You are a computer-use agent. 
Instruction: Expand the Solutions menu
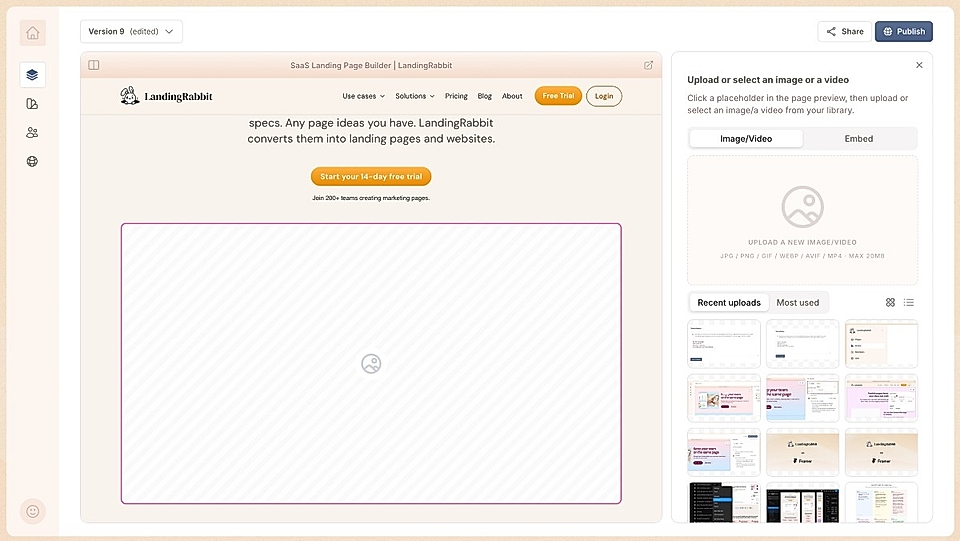click(x=414, y=96)
